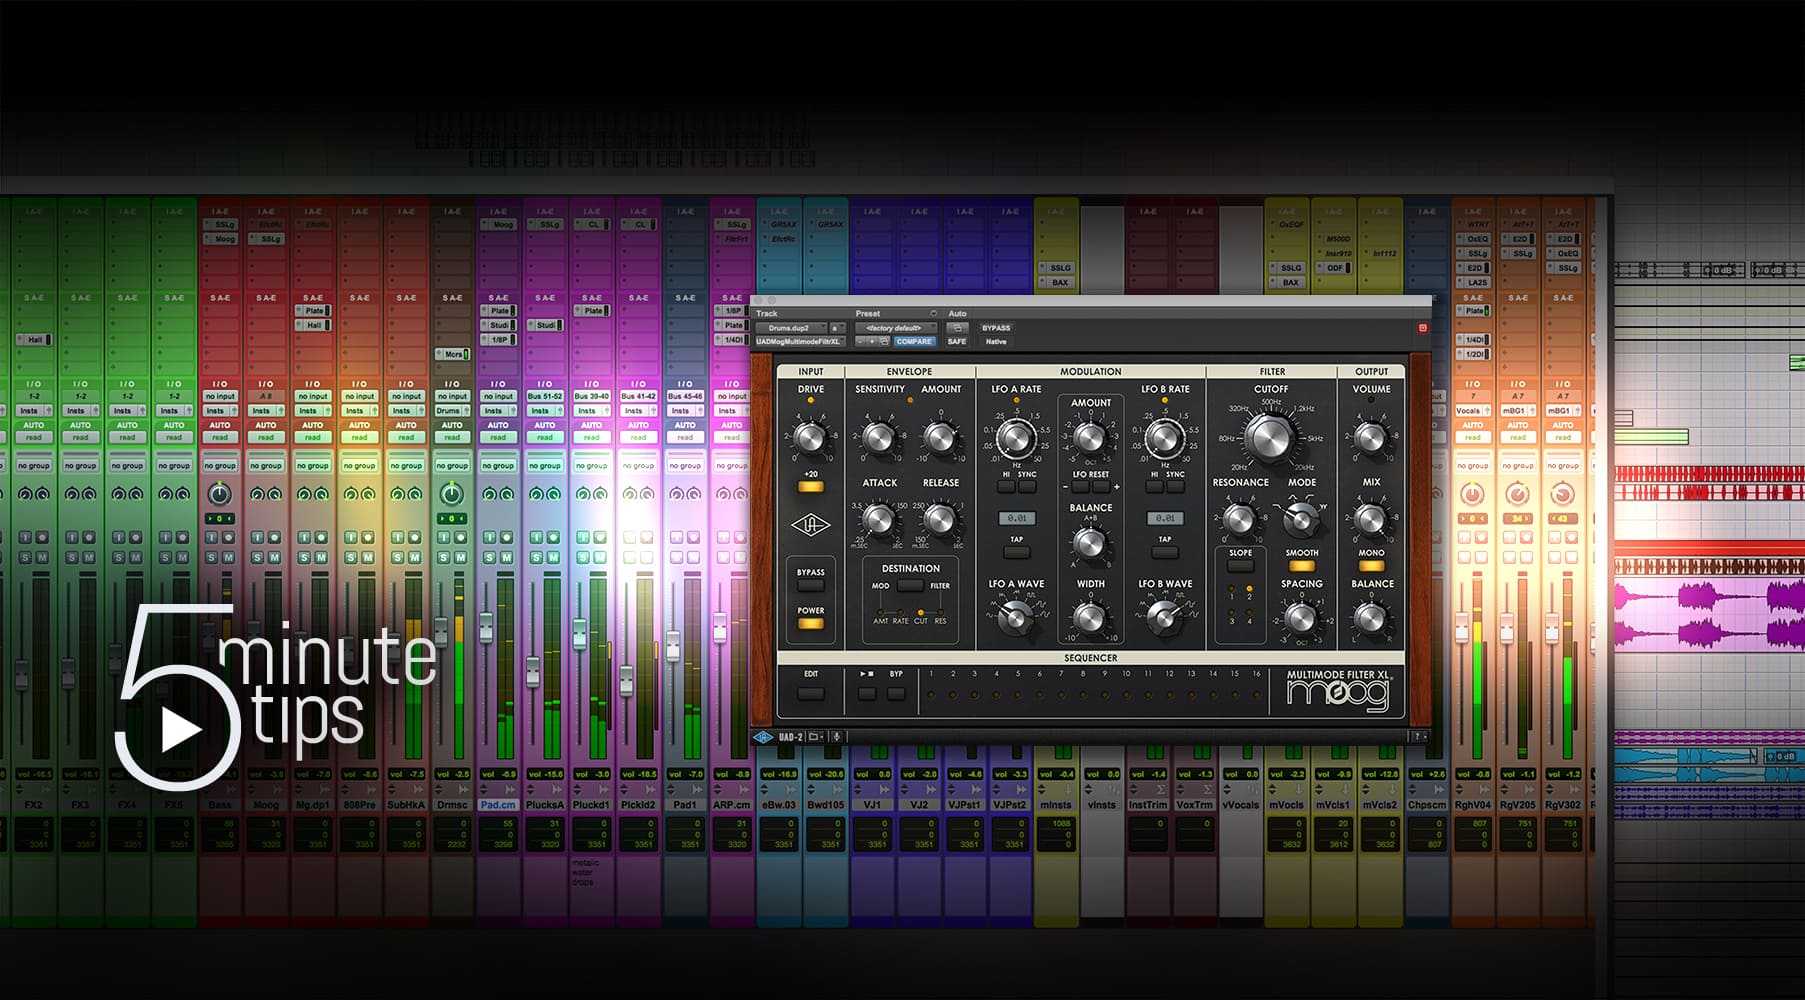1805x1000 pixels.
Task: Click the SPACING knob
Action: pyautogui.click(x=1301, y=618)
